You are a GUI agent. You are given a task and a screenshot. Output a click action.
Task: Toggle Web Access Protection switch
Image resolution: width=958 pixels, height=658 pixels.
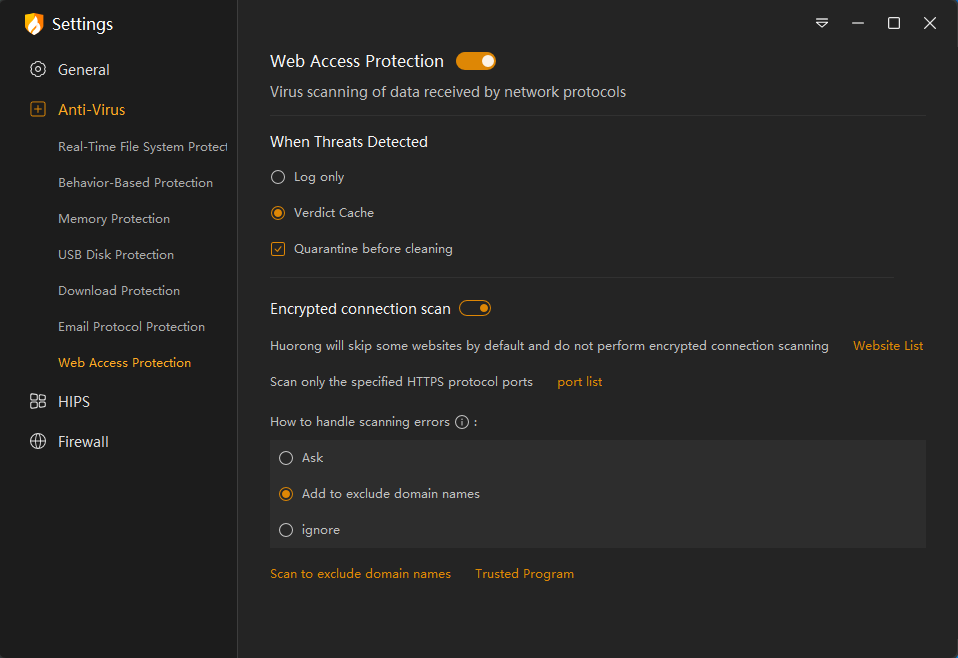[476, 62]
